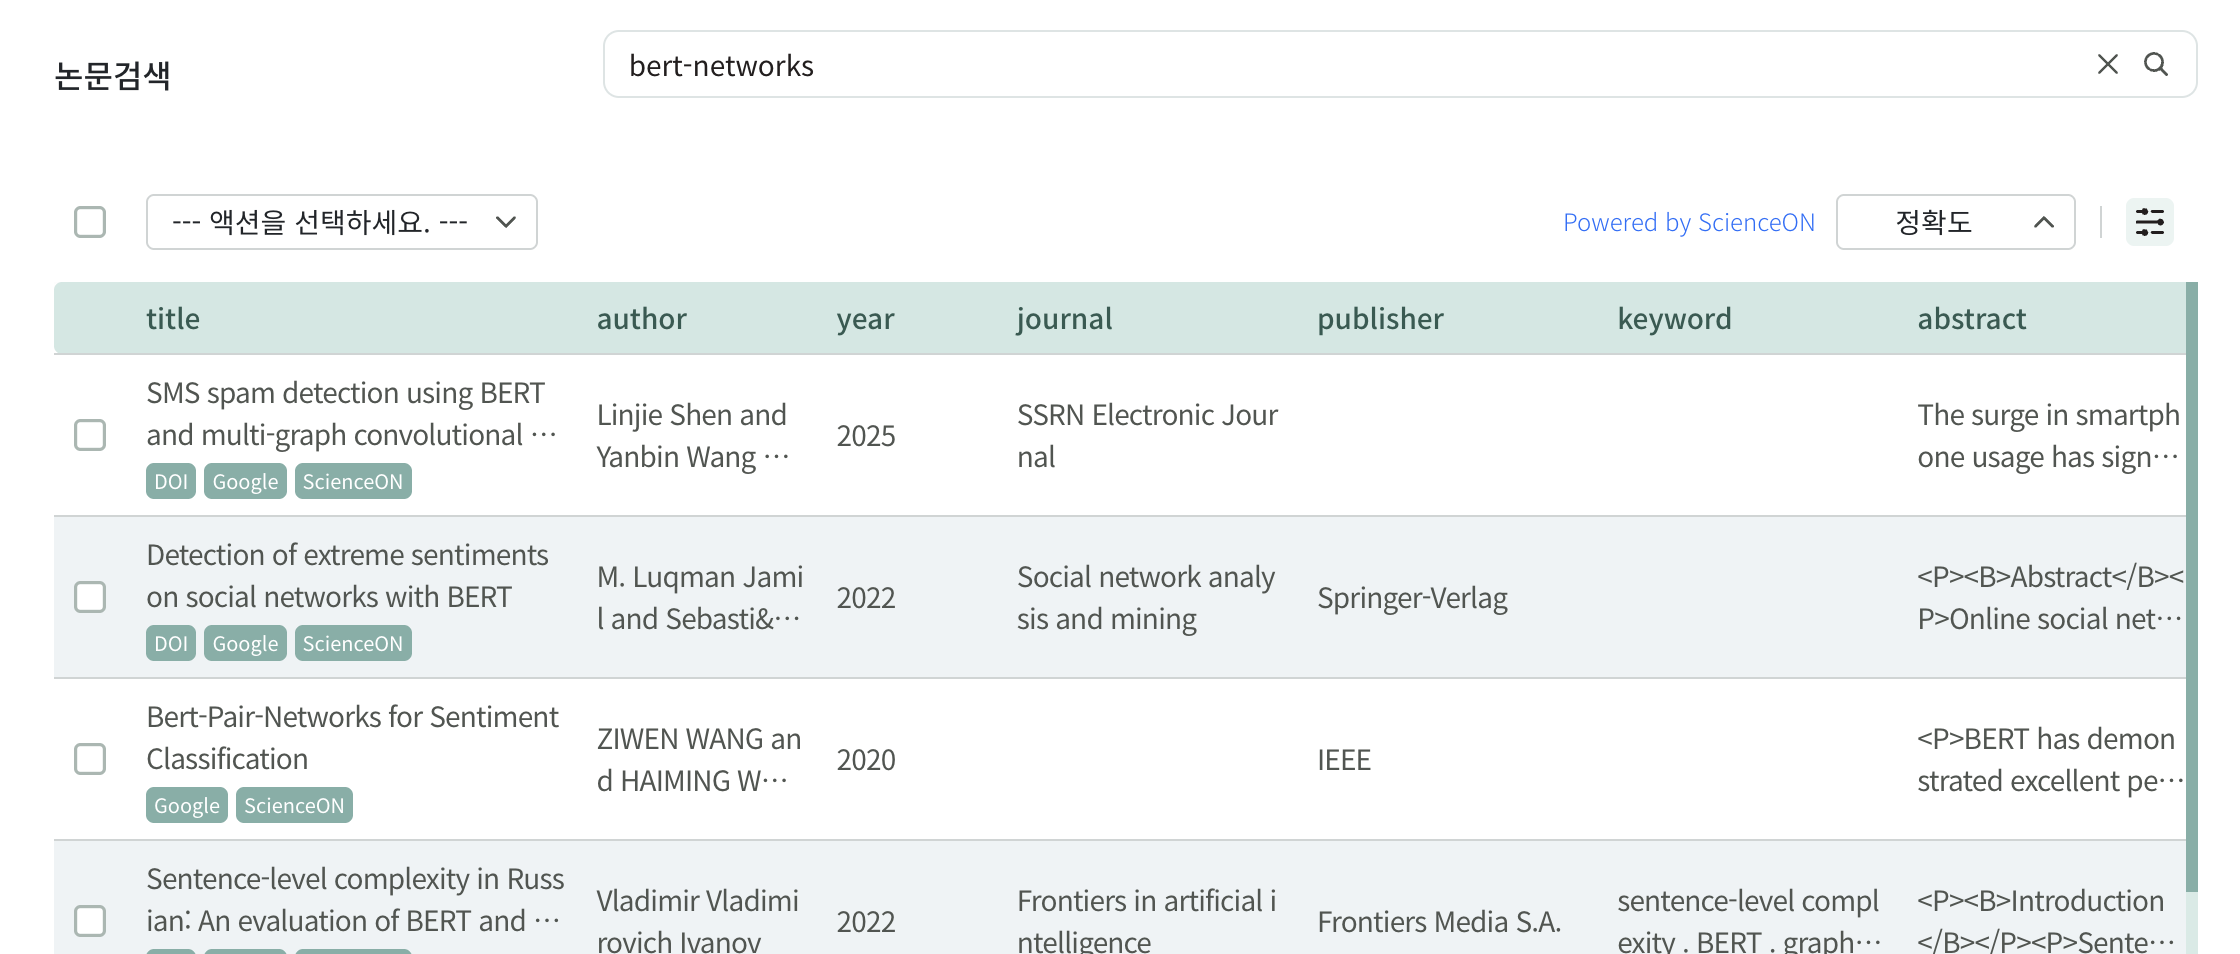Image resolution: width=2240 pixels, height=954 pixels.
Task: Open ScienceON tag for Bert-Pair-Networks paper
Action: point(294,805)
